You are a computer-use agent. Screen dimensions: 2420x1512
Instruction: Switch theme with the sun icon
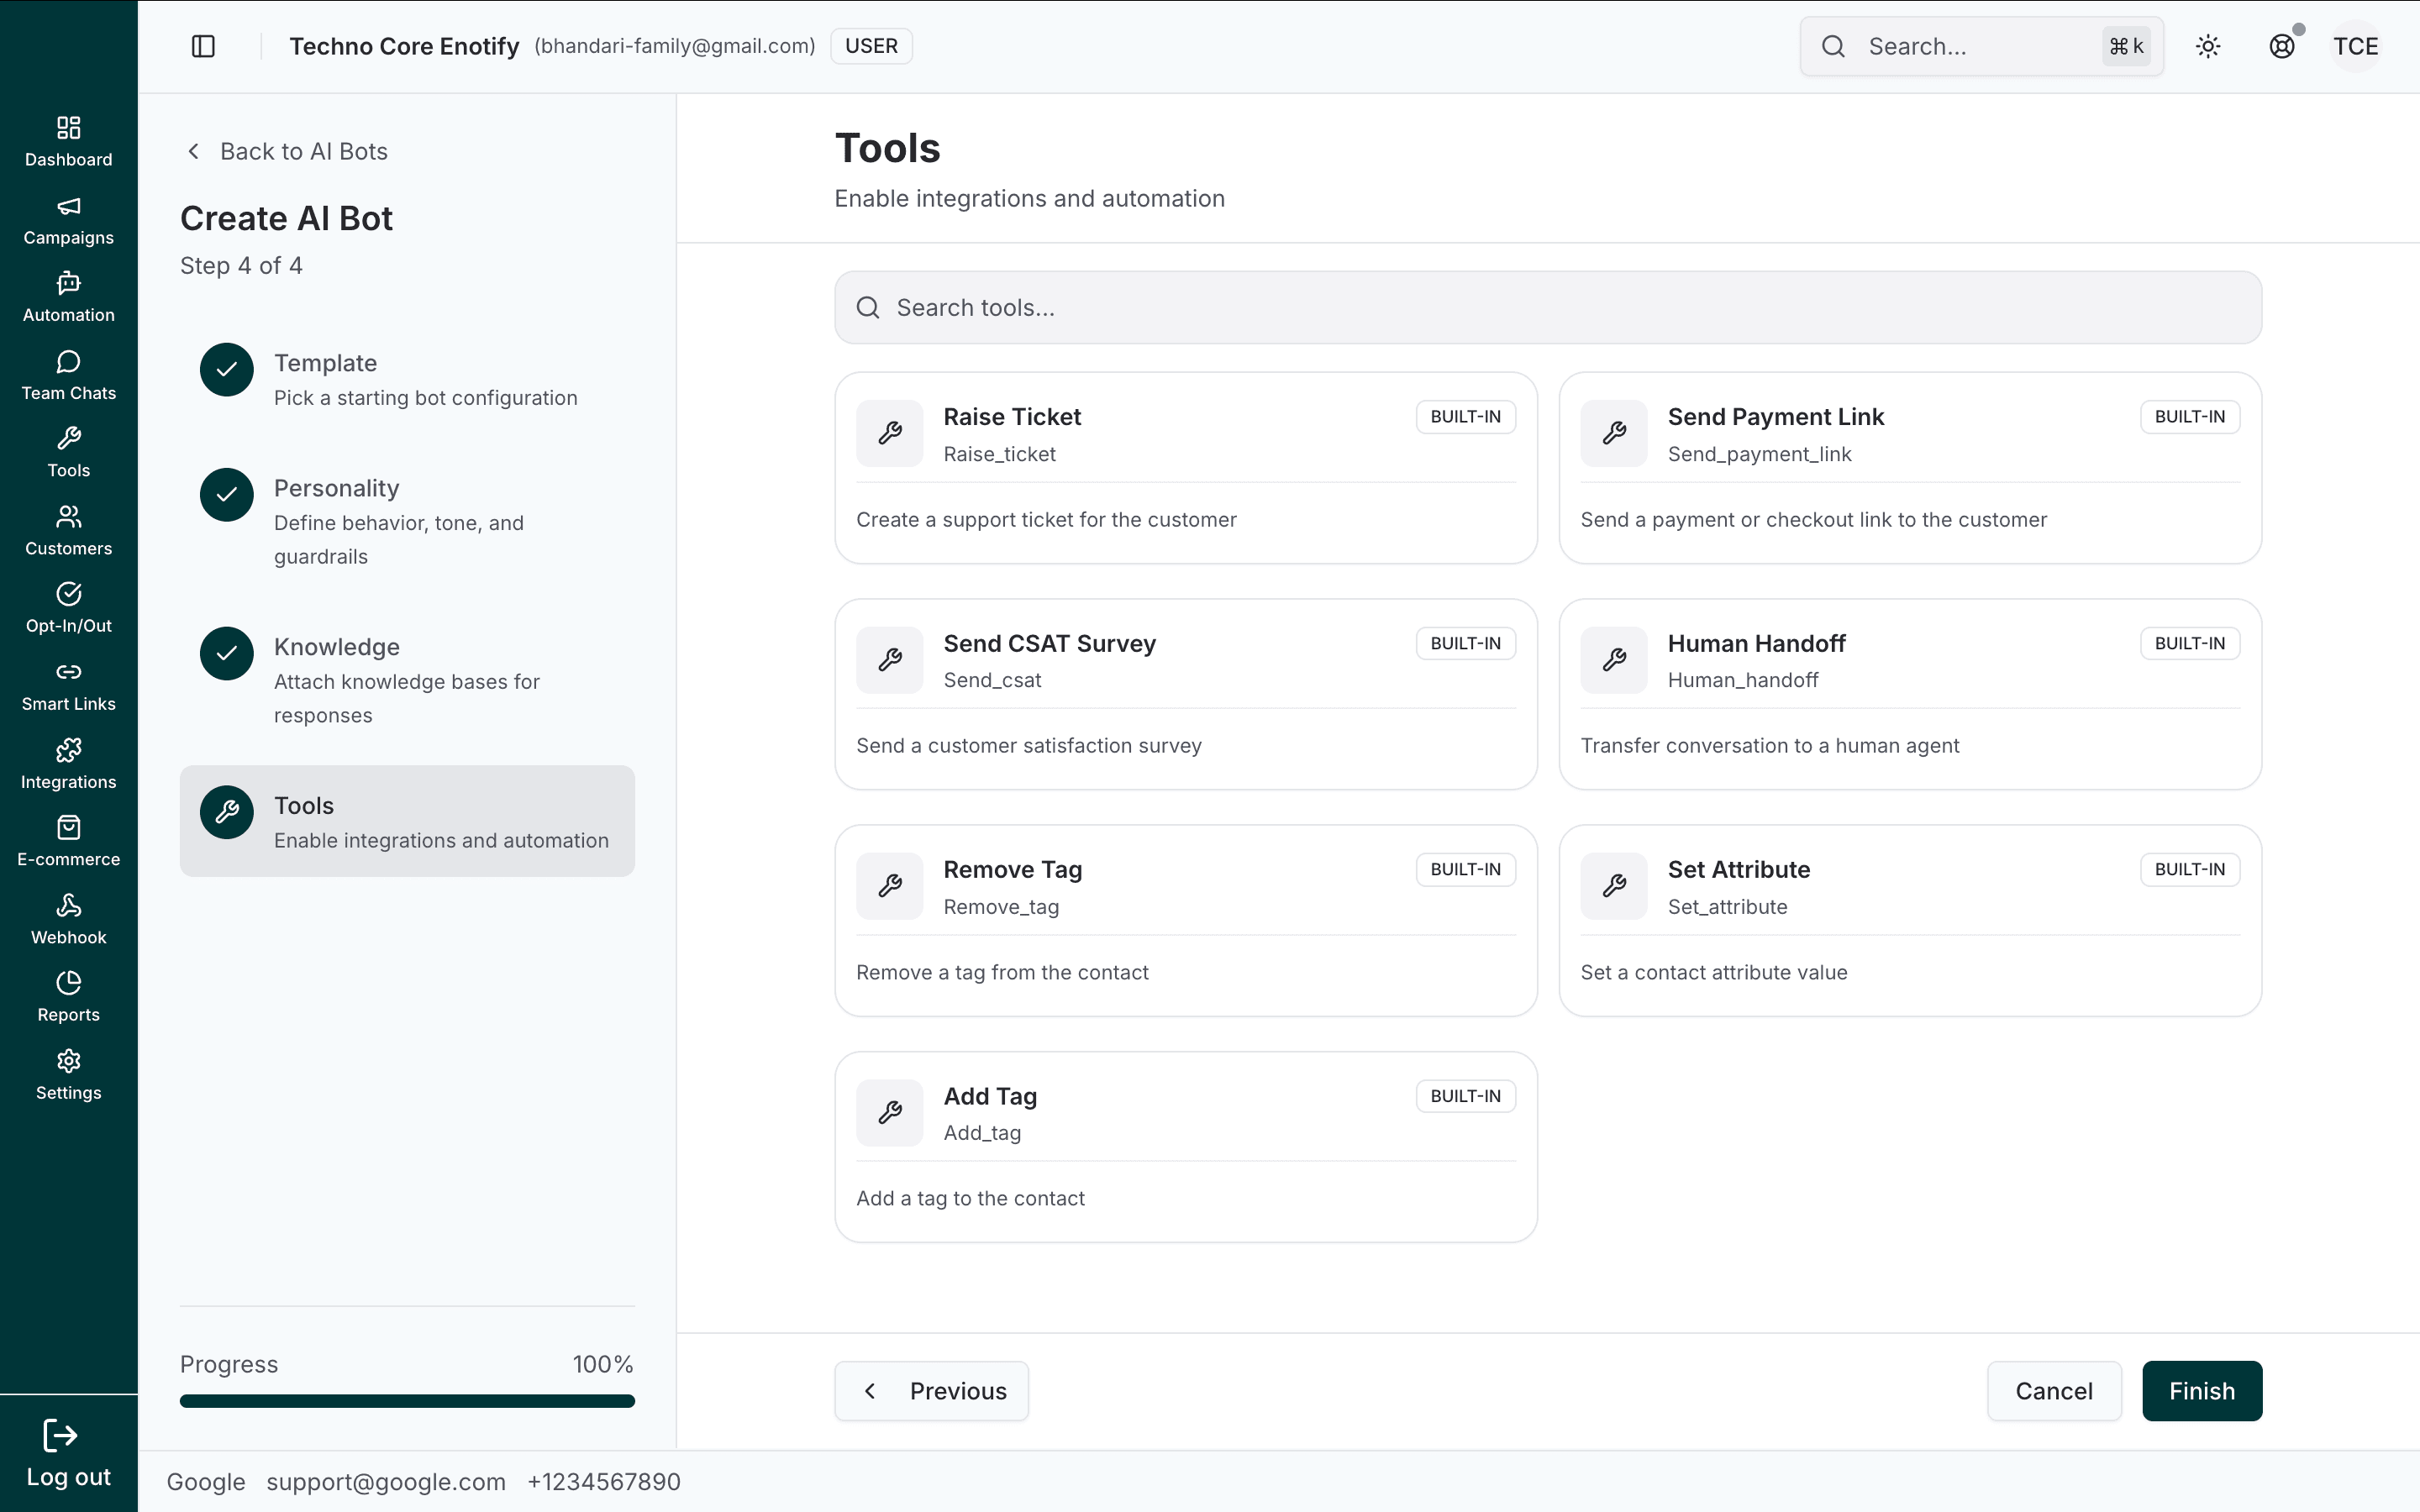(x=2208, y=46)
